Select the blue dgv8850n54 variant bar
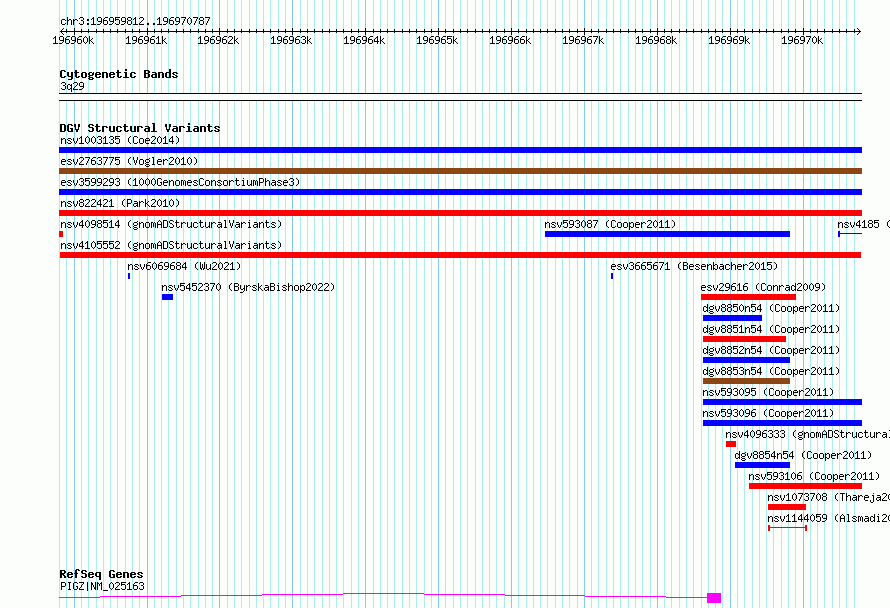Screen dimensions: 890x608 (732, 318)
